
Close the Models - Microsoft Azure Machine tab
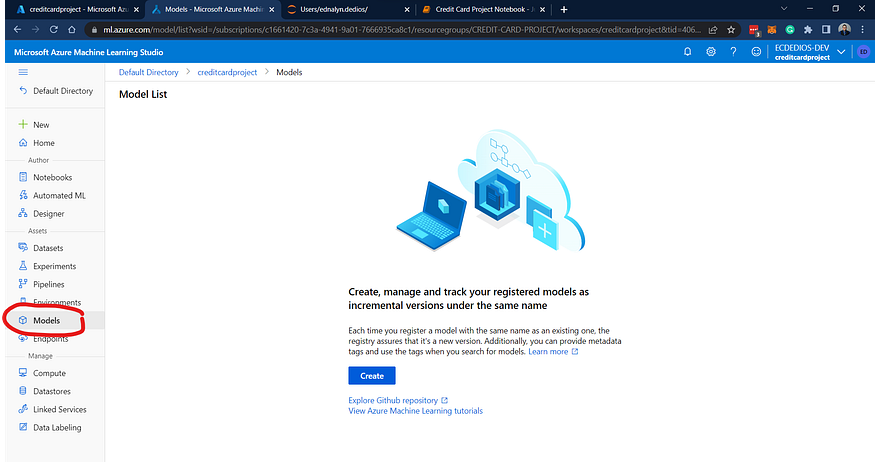[x=272, y=9]
